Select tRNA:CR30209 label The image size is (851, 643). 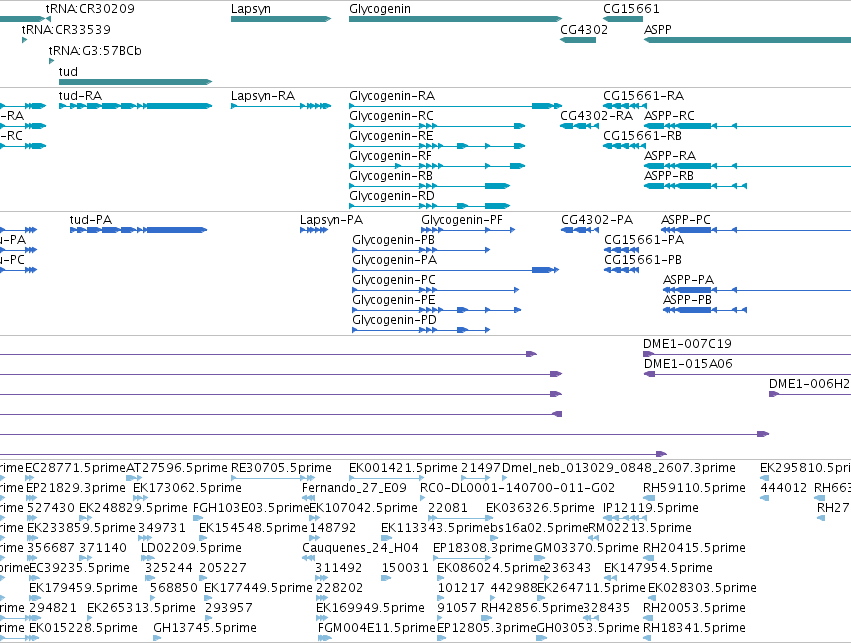pyautogui.click(x=90, y=9)
